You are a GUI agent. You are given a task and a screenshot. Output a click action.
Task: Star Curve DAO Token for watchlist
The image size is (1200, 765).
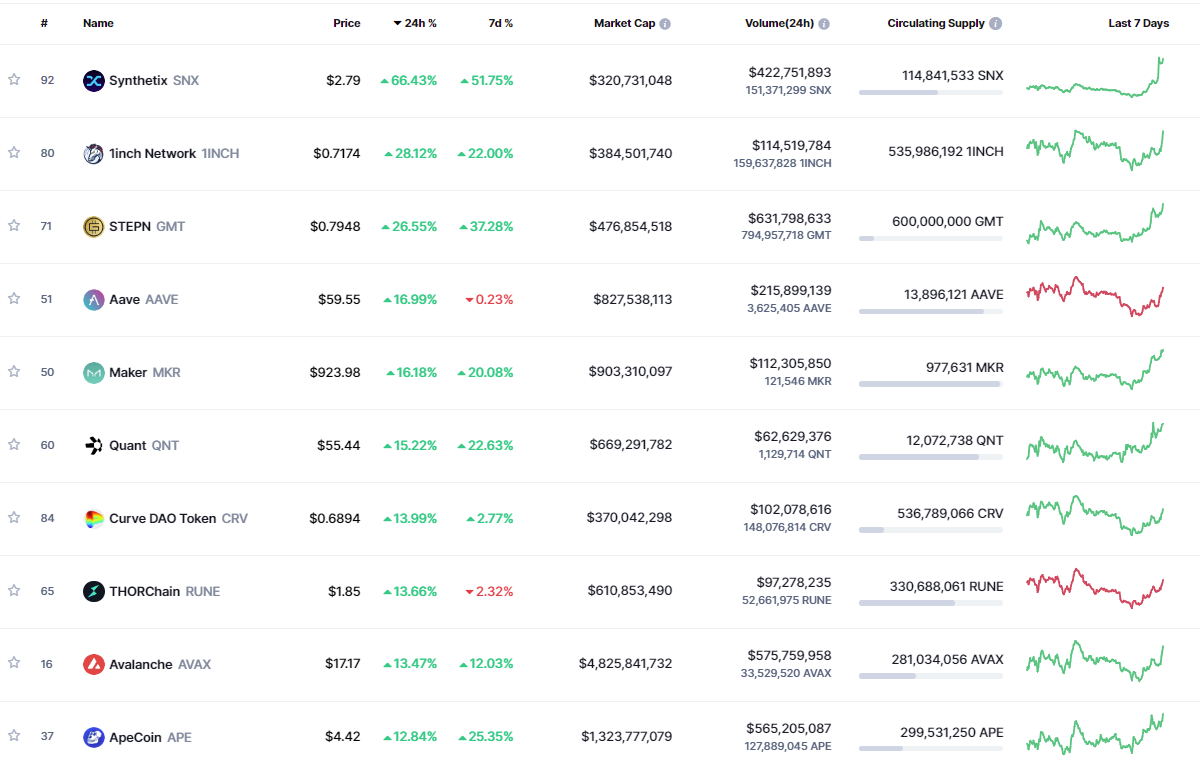coord(14,518)
